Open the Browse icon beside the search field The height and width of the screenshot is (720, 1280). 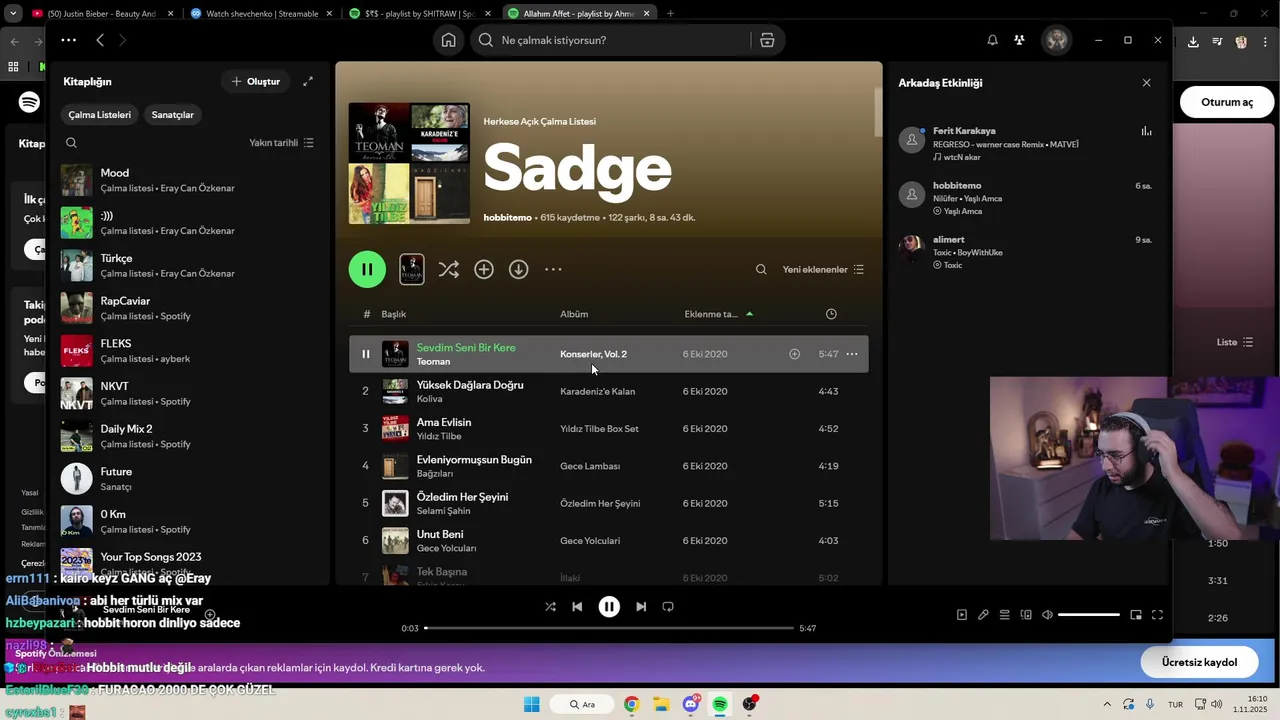[x=767, y=40]
